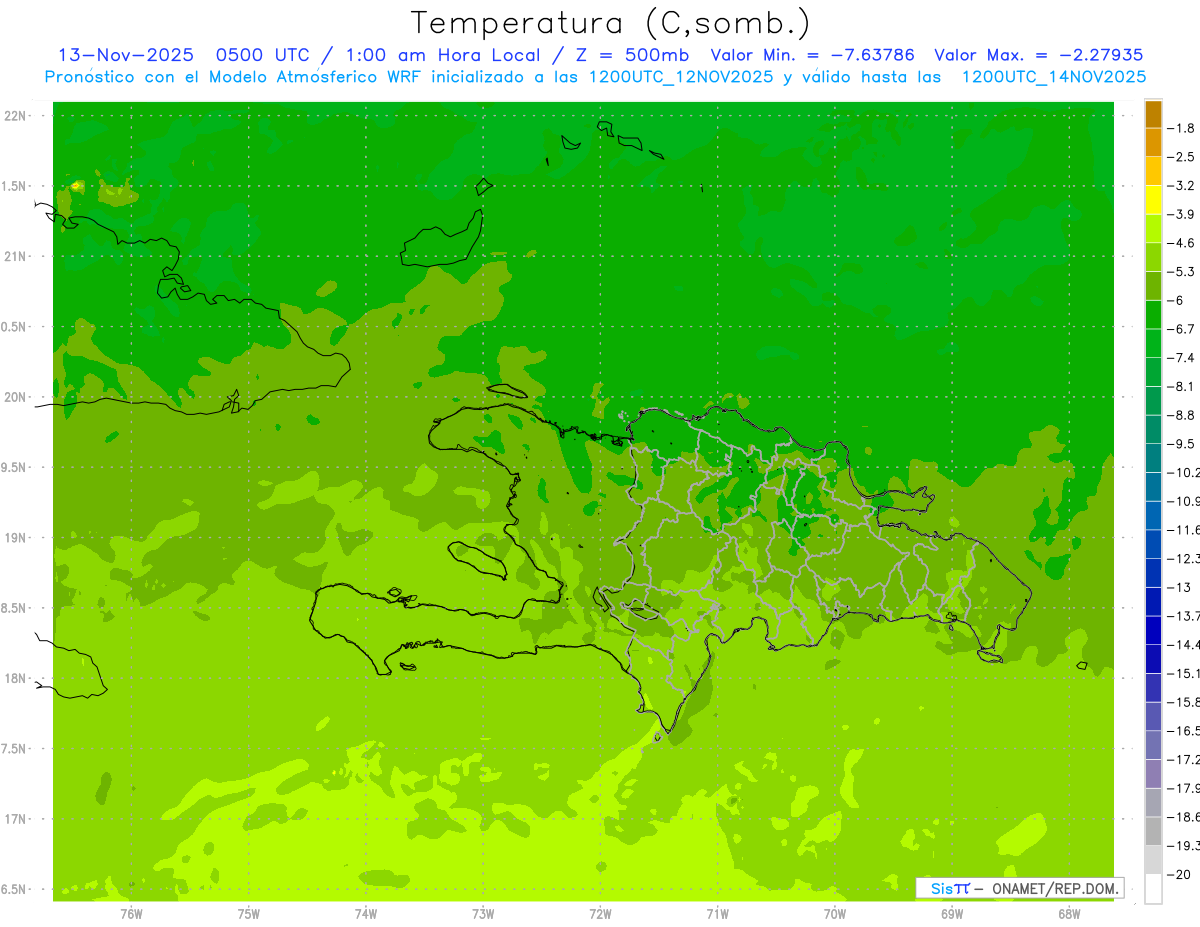1200x927 pixels.
Task: Pick the bright yellow swatch between -3.9 and -3.2
Action: pos(1153,200)
